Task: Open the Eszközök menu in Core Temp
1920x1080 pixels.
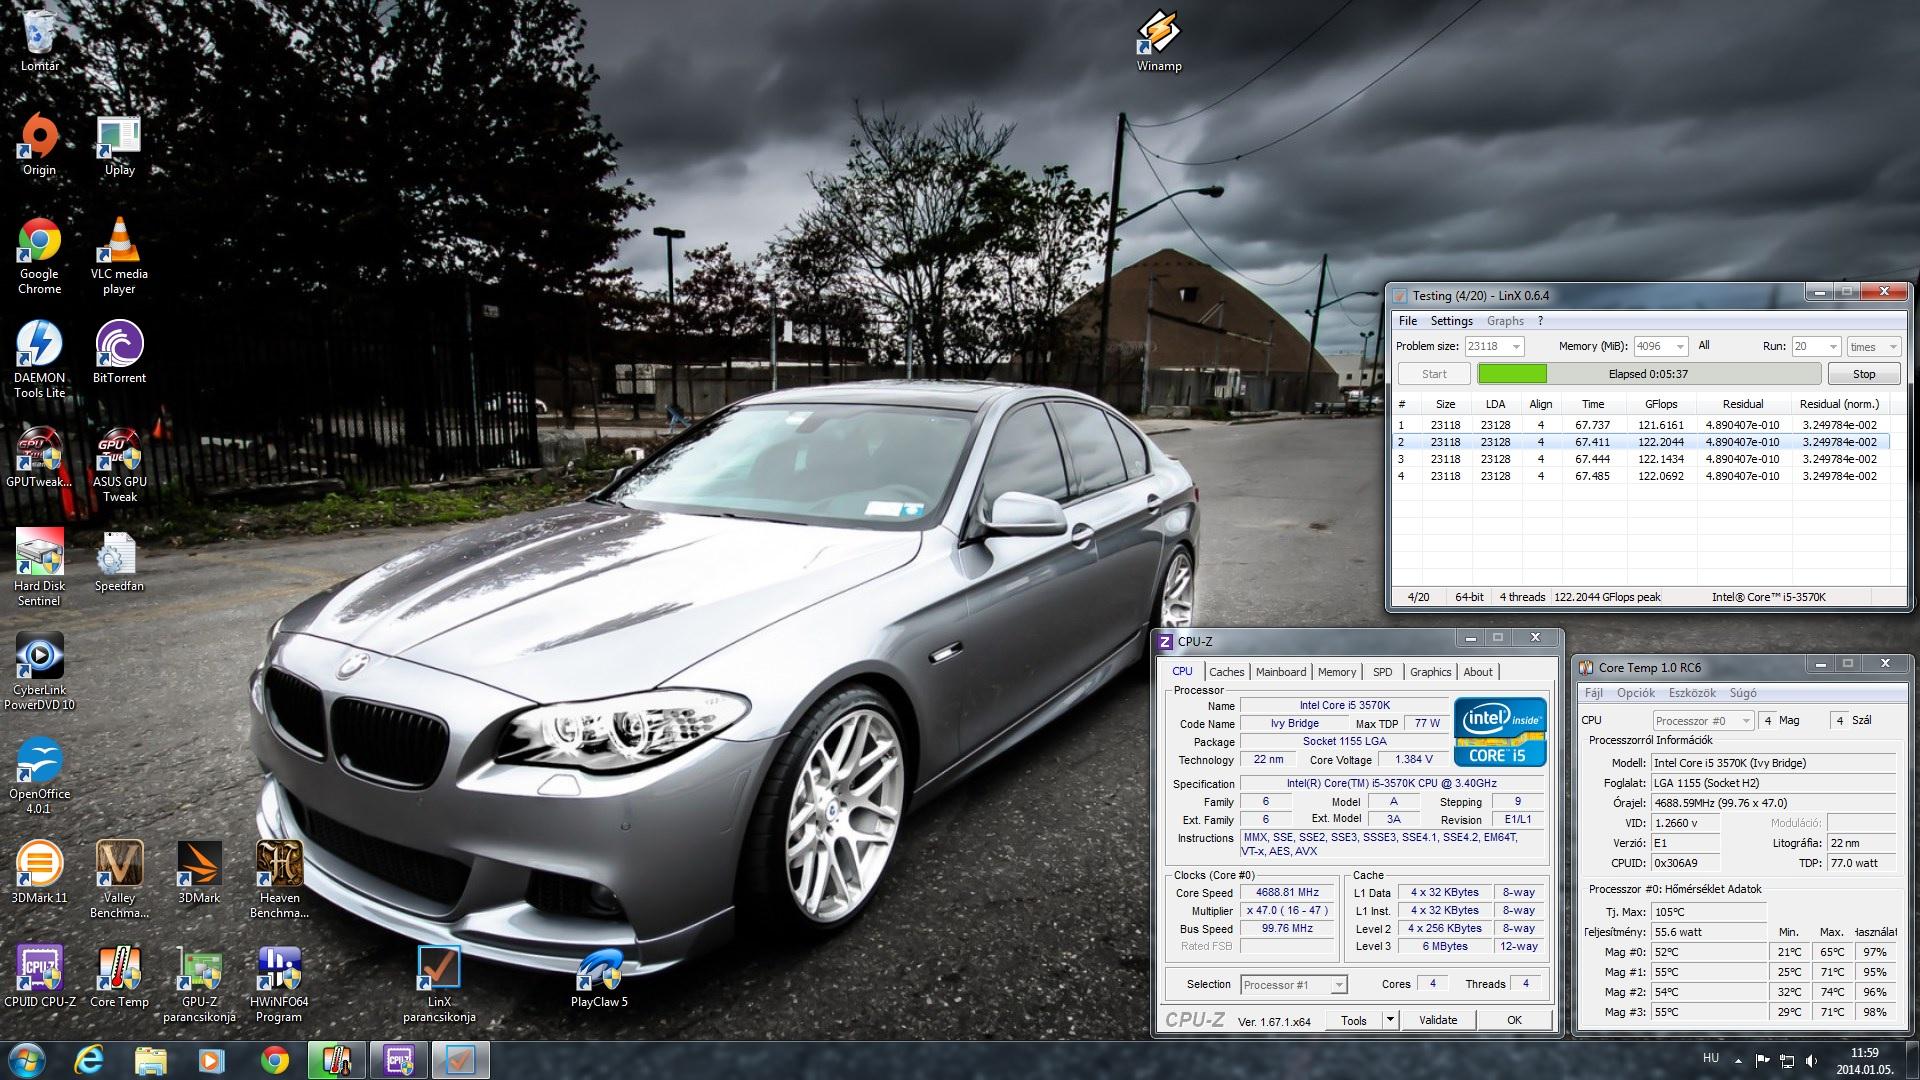Action: 1691,693
